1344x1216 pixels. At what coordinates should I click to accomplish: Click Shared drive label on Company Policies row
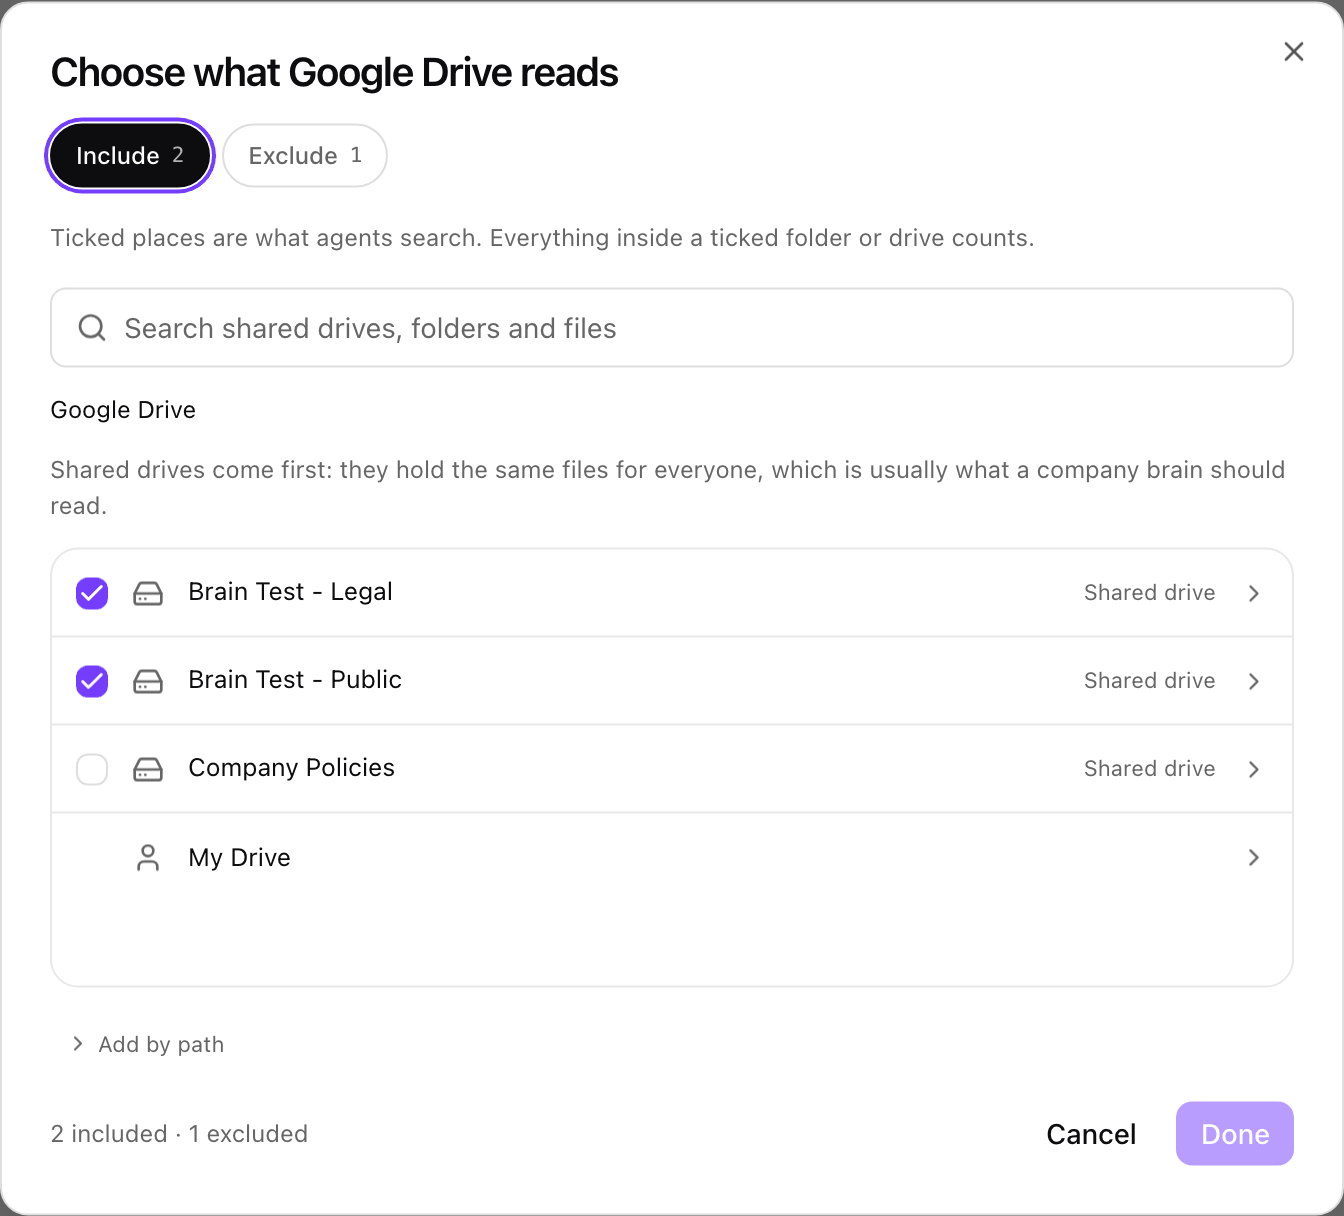[x=1150, y=769]
